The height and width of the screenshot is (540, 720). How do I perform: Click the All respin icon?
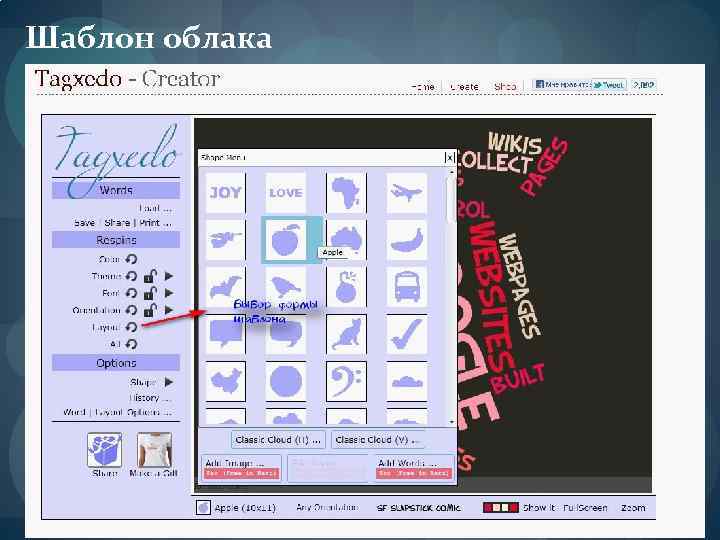point(131,344)
